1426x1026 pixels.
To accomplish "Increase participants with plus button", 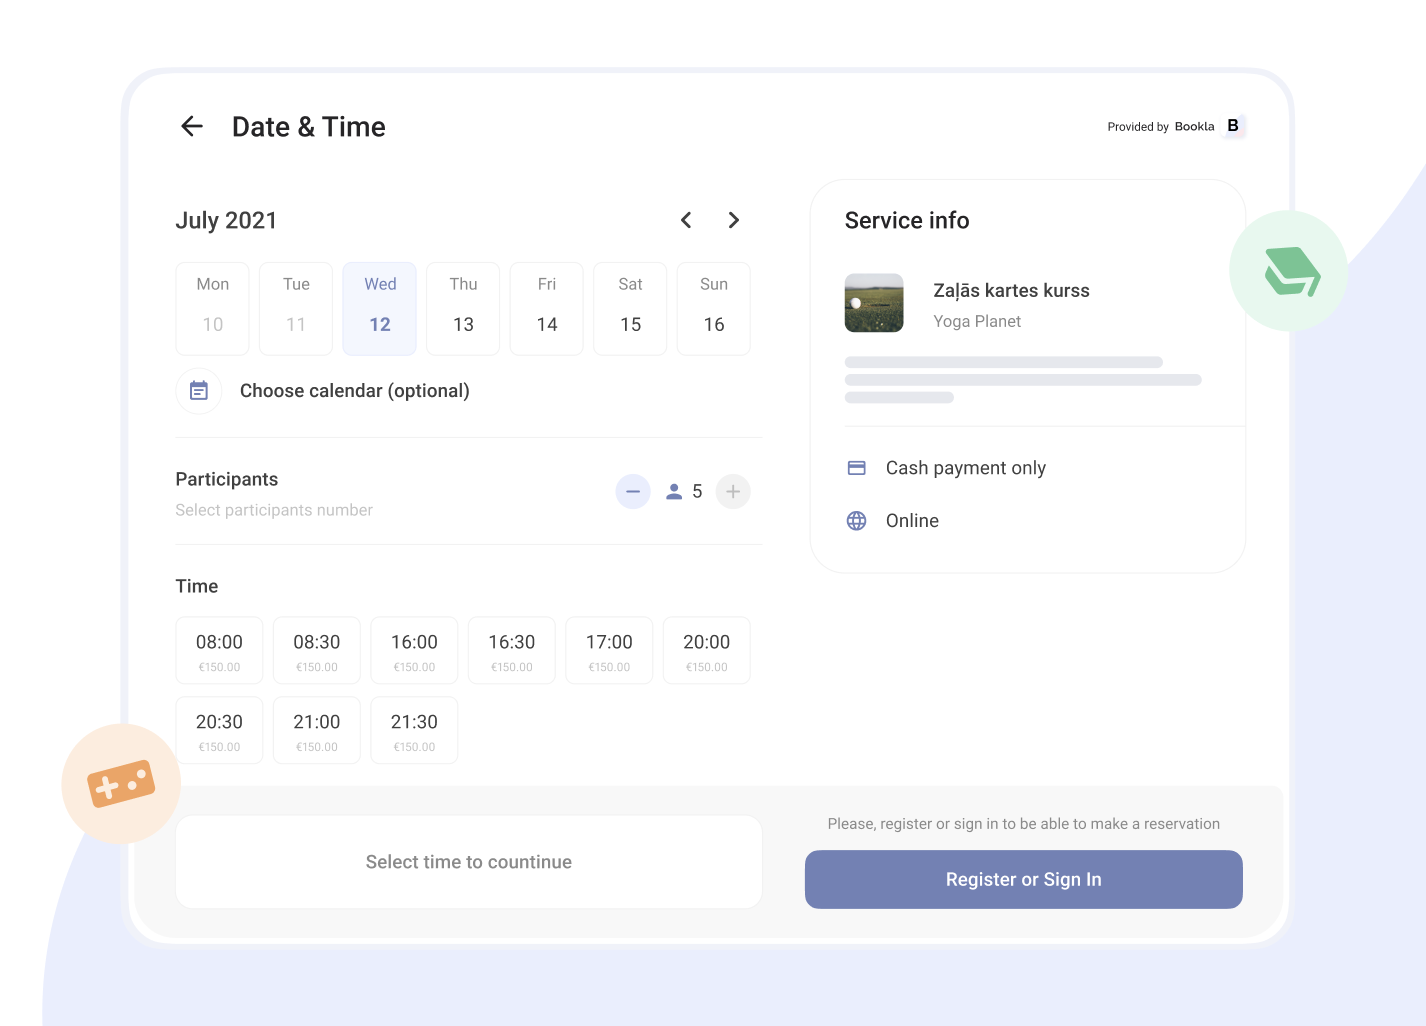I will point(733,491).
